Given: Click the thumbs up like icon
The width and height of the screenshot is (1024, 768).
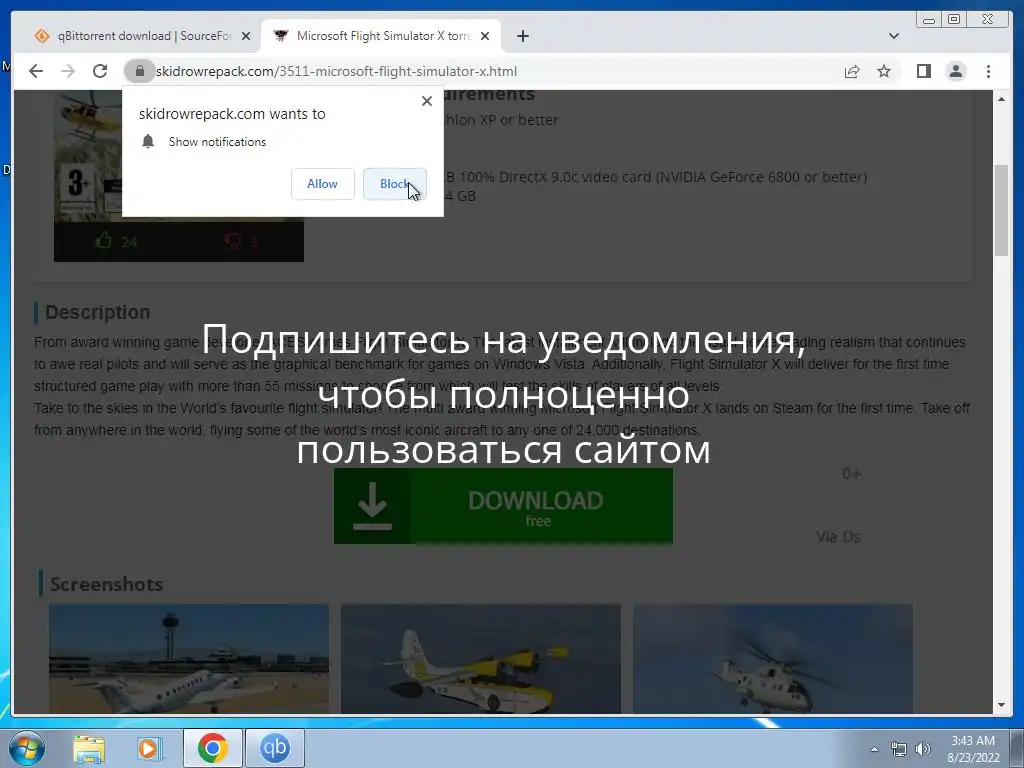Looking at the screenshot, I should 104,242.
